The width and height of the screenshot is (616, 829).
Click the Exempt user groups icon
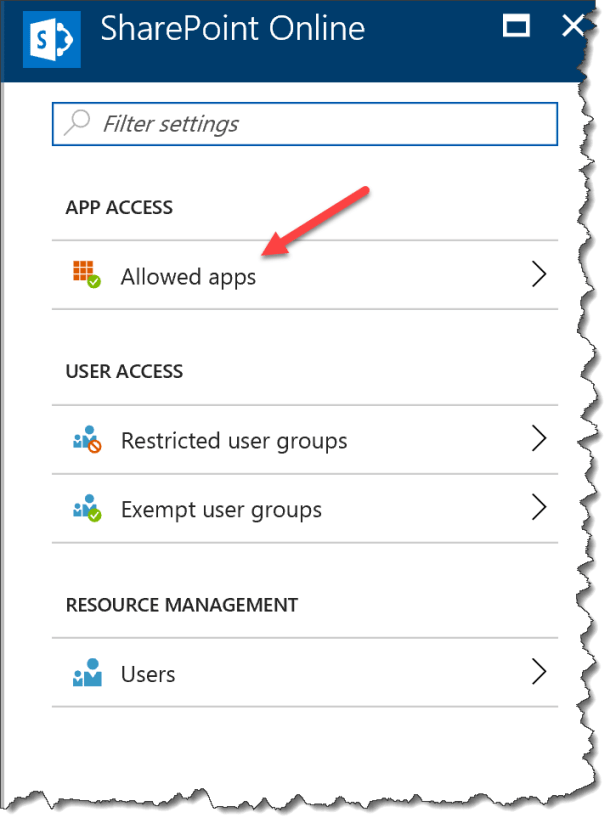point(87,508)
